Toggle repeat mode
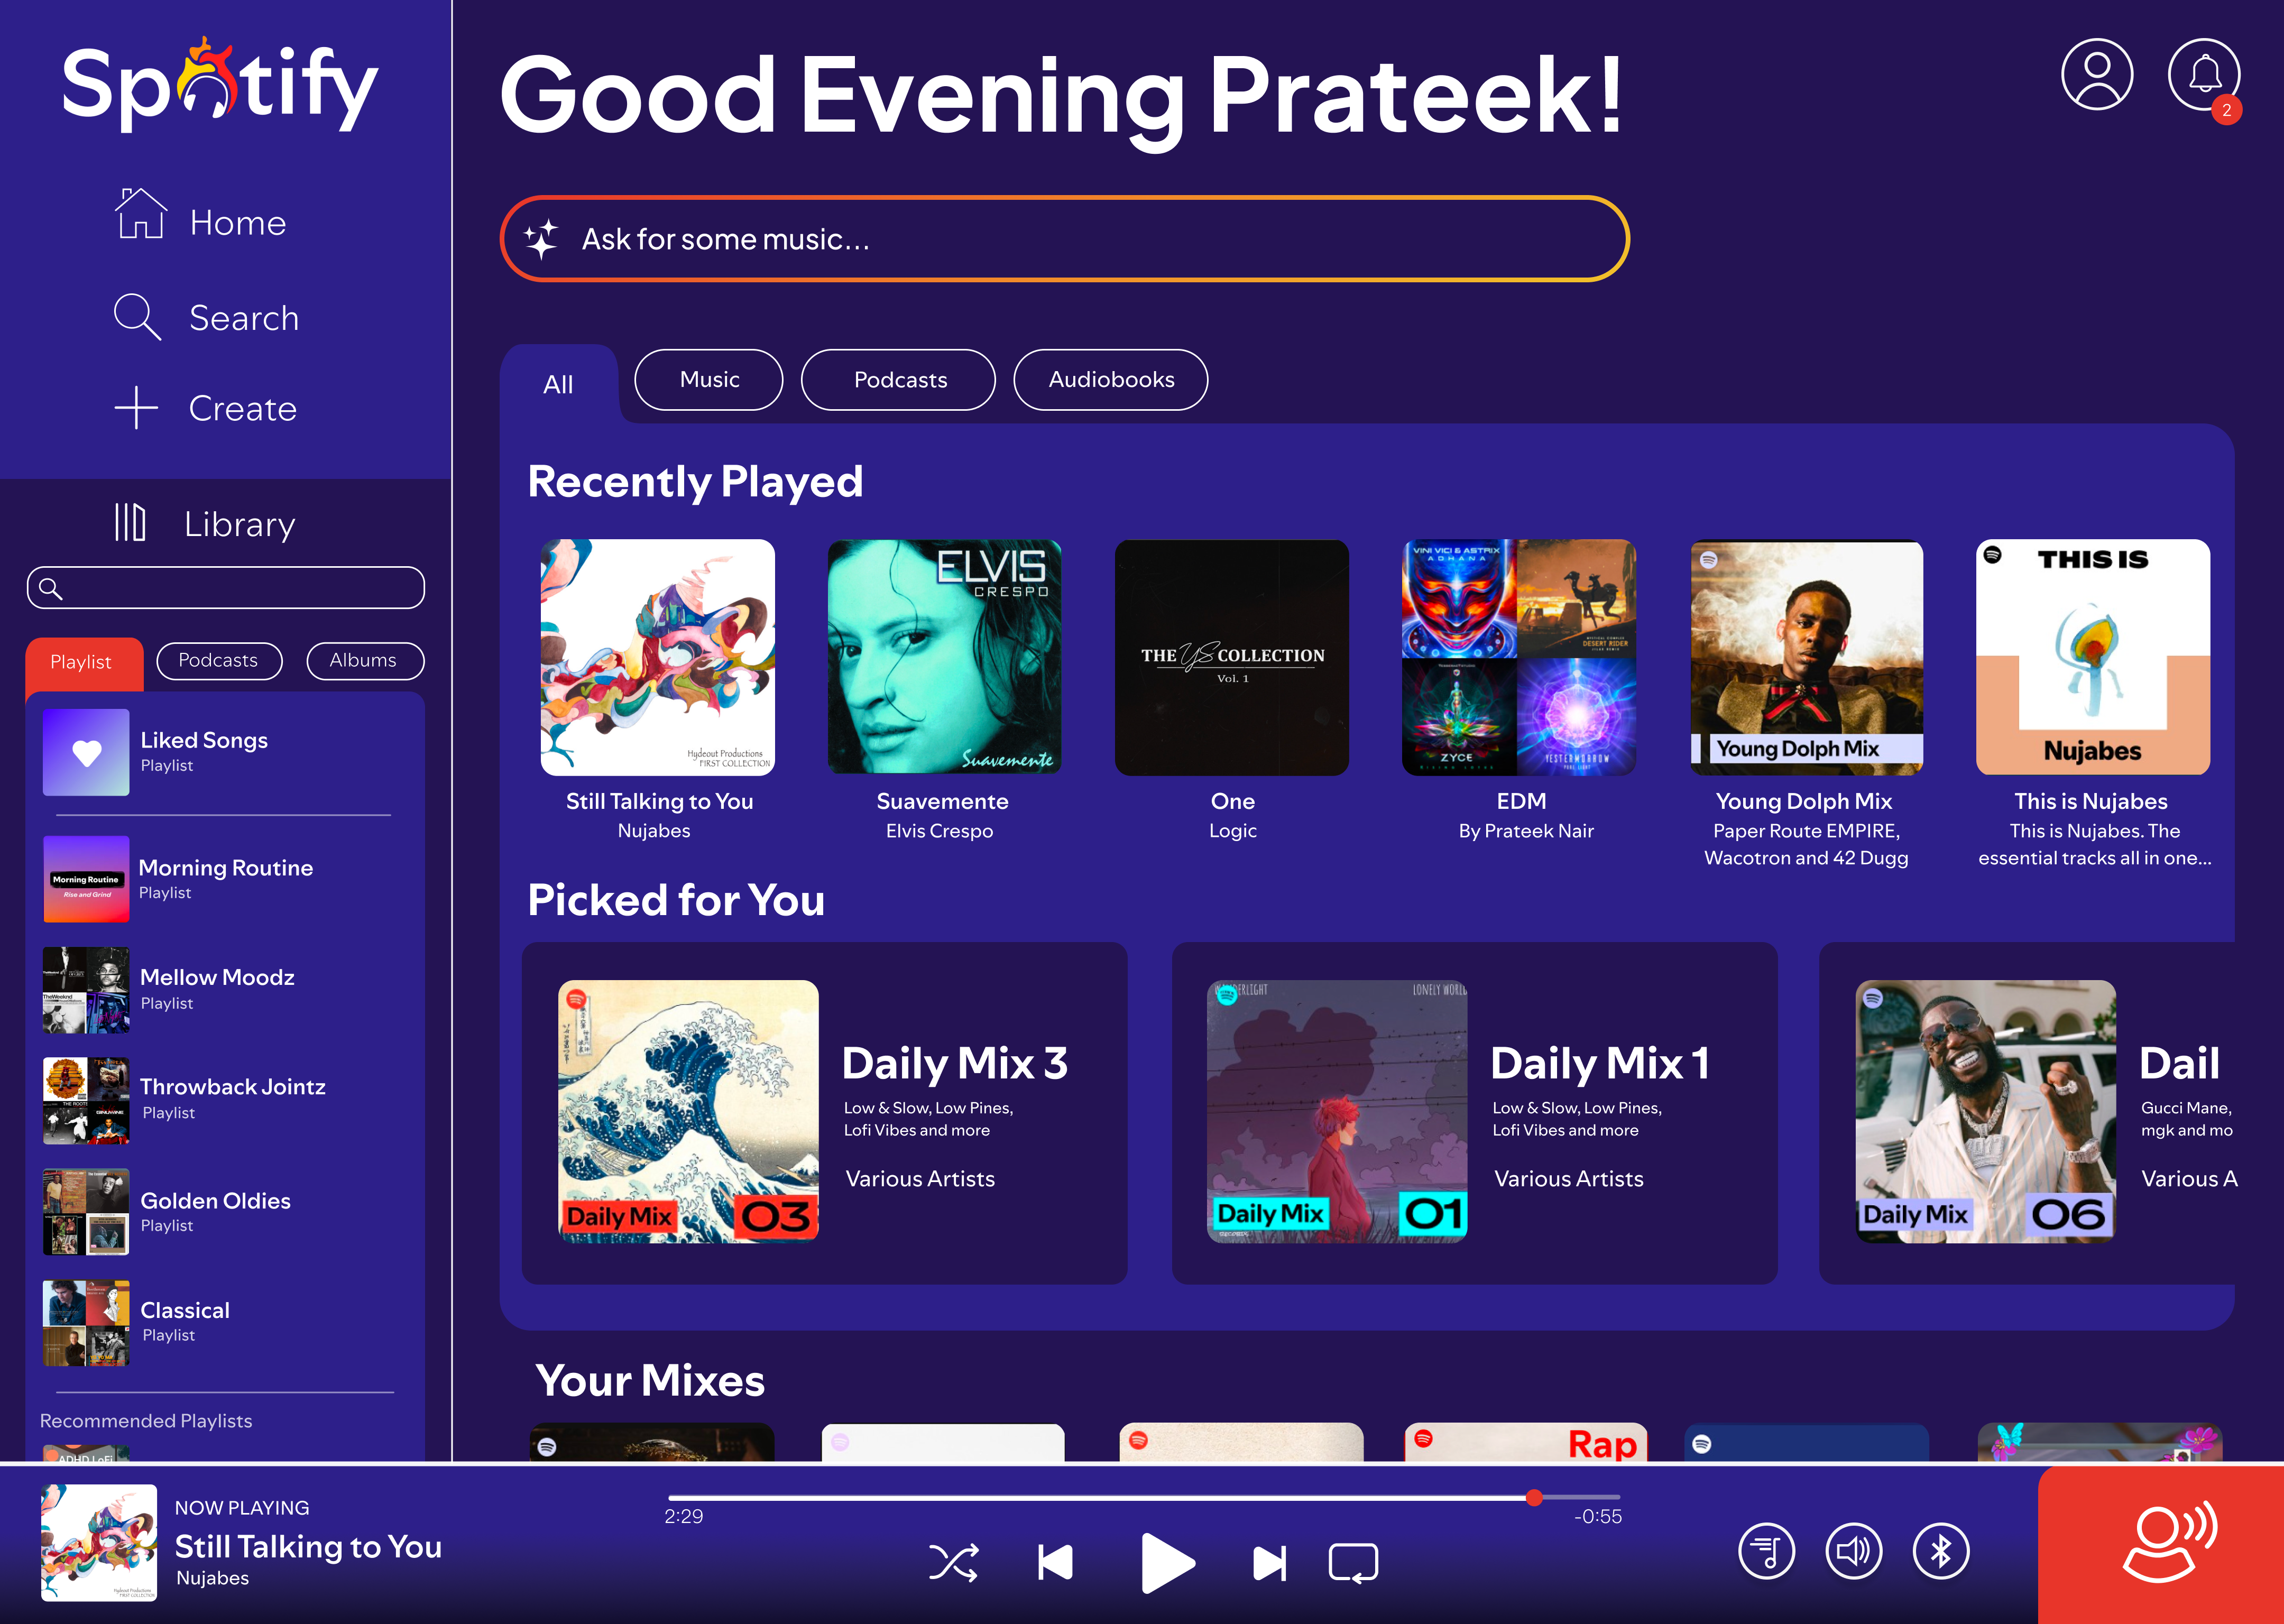 click(1353, 1563)
